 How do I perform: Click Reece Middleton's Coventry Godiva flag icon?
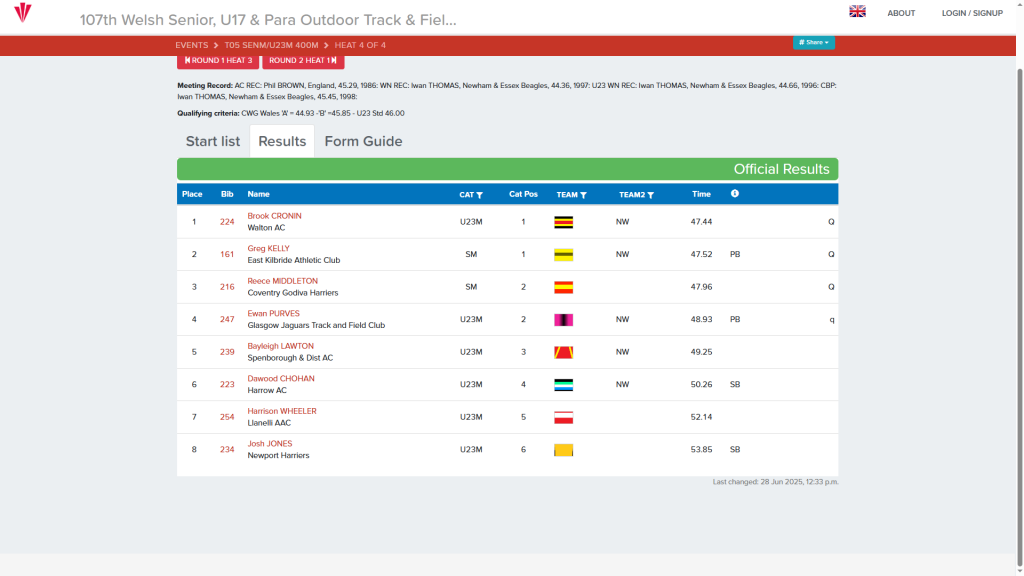(x=563, y=287)
